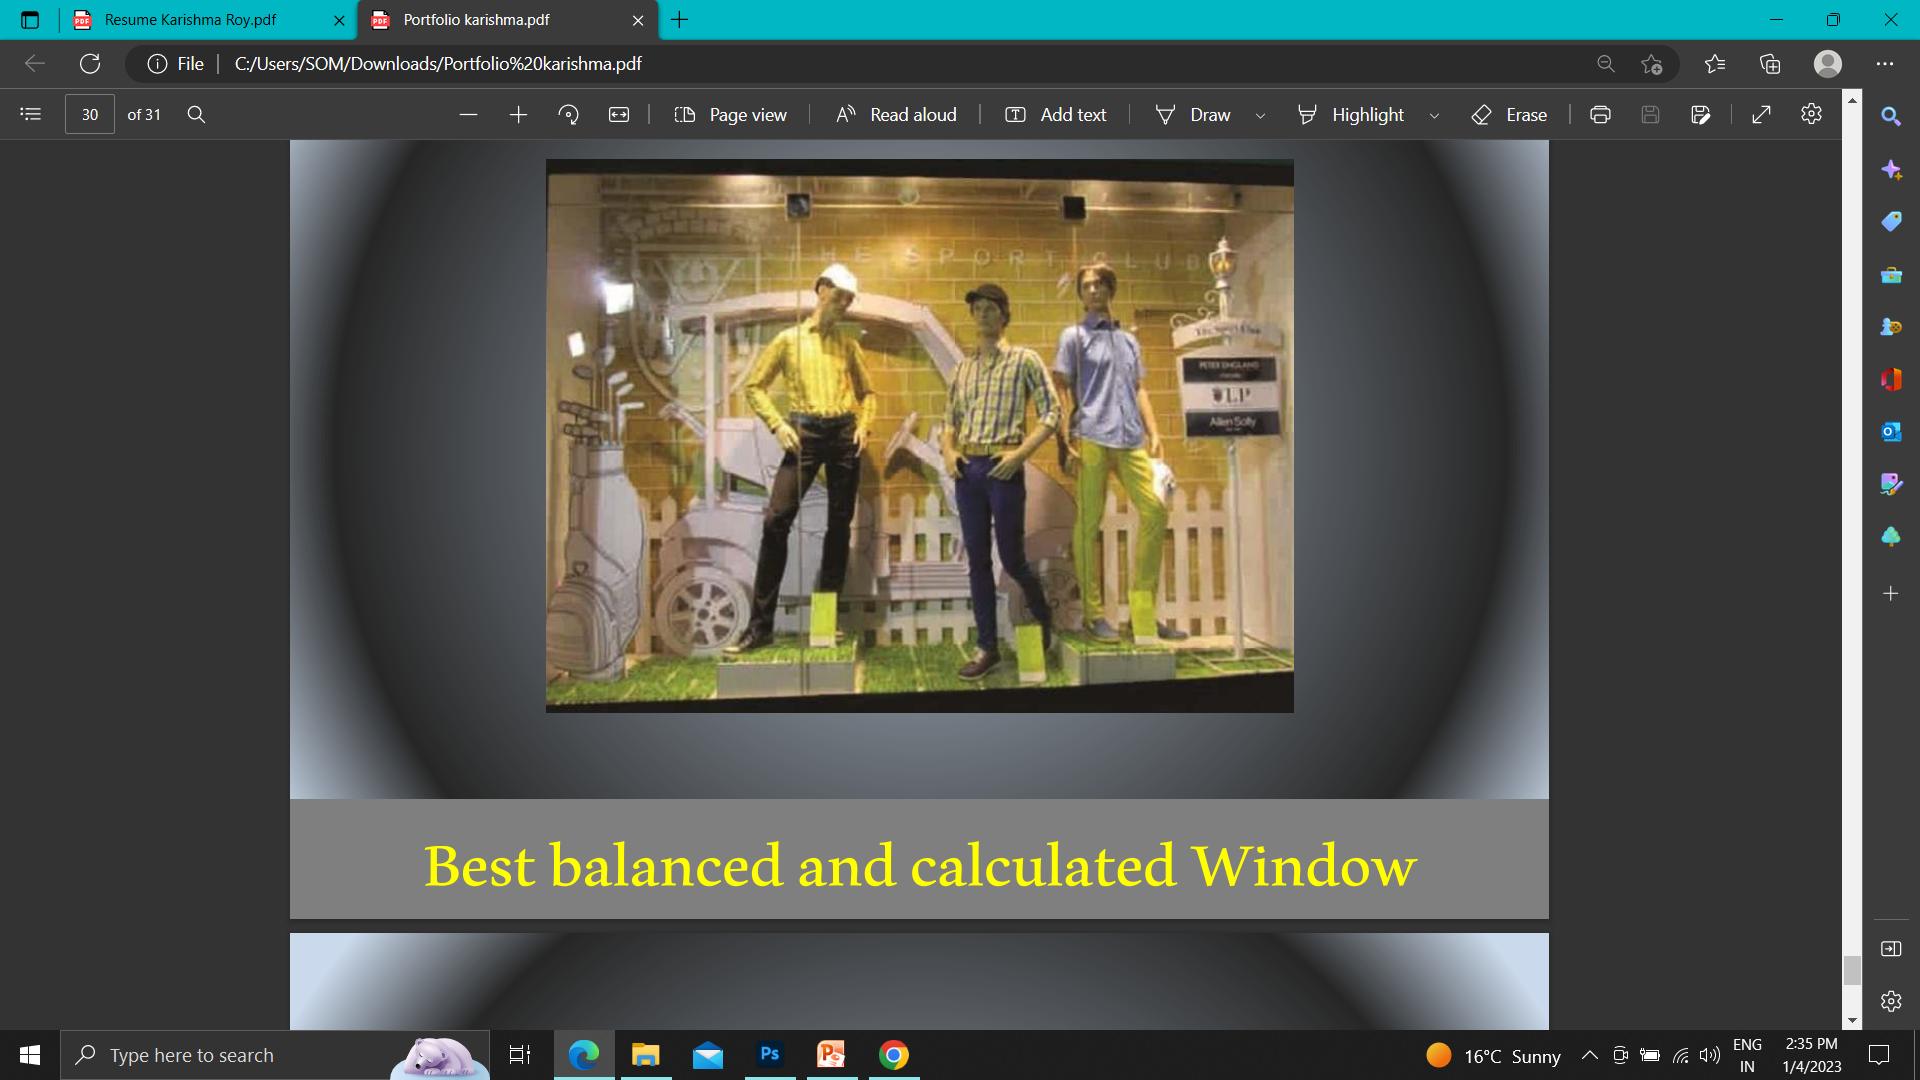
Task: Click the Add text button
Action: pos(1056,115)
